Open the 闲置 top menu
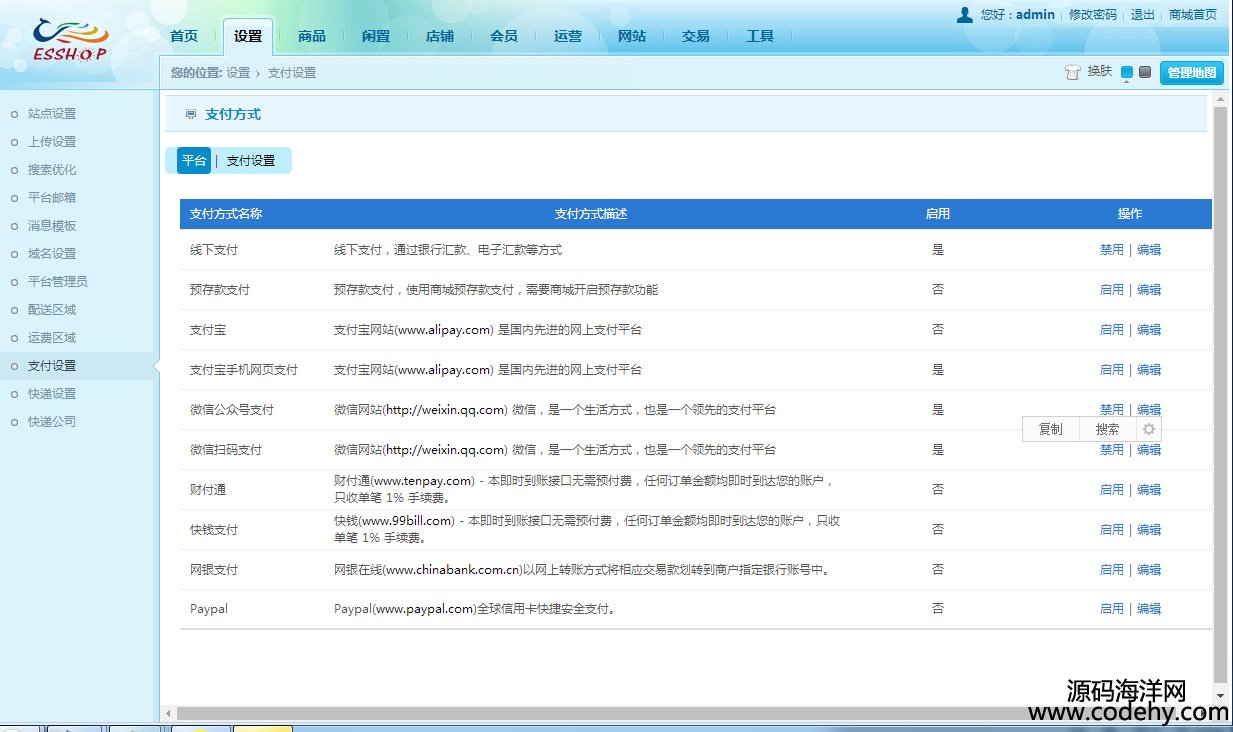This screenshot has width=1233, height=732. [x=376, y=36]
